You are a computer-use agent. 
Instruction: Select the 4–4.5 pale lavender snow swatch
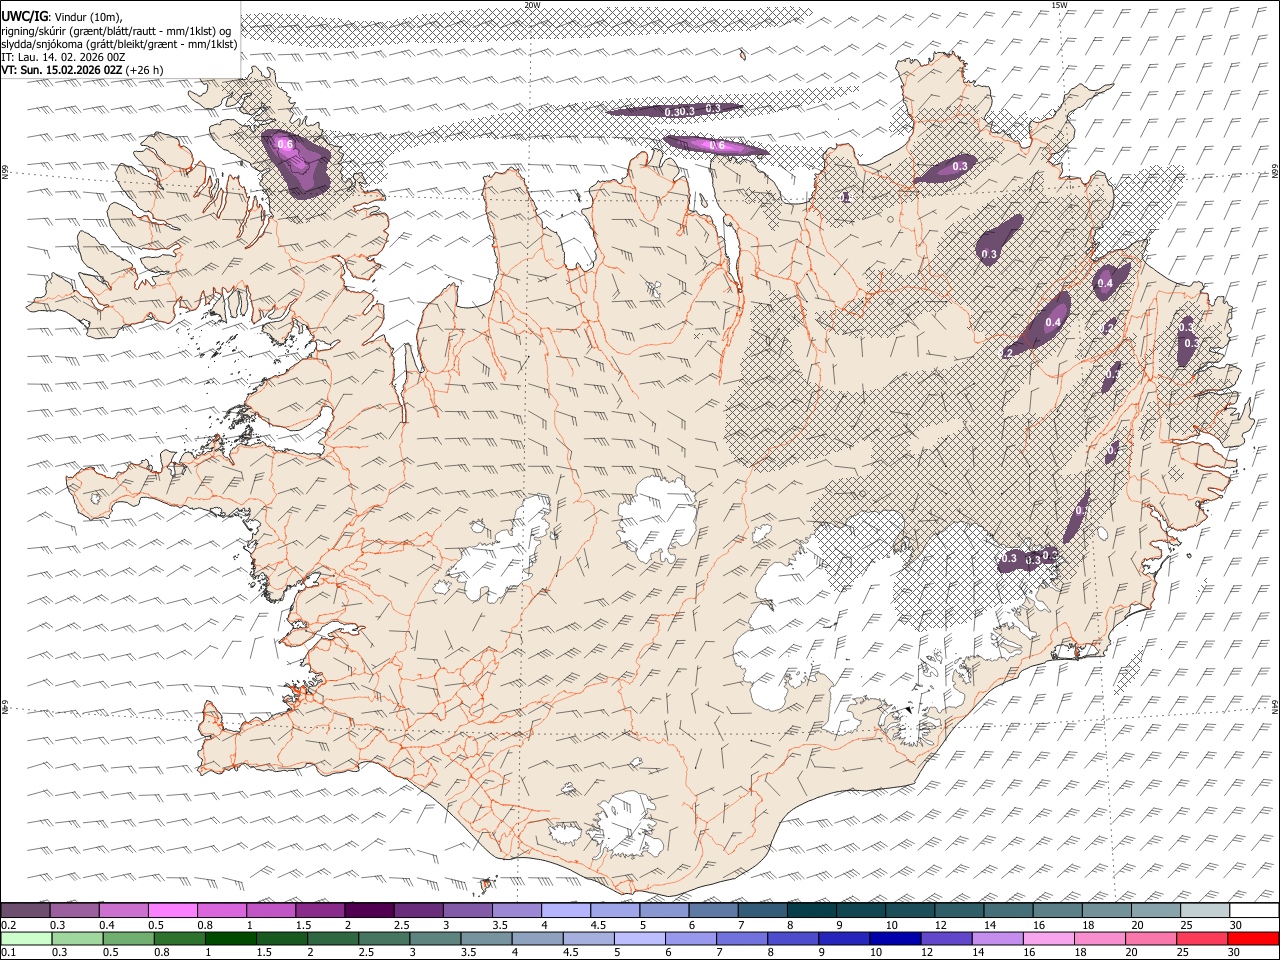pos(566,911)
